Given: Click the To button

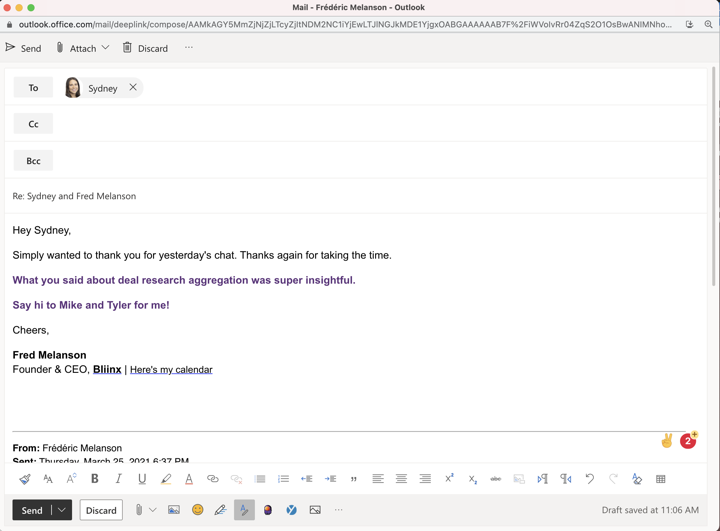Looking at the screenshot, I should coord(33,87).
